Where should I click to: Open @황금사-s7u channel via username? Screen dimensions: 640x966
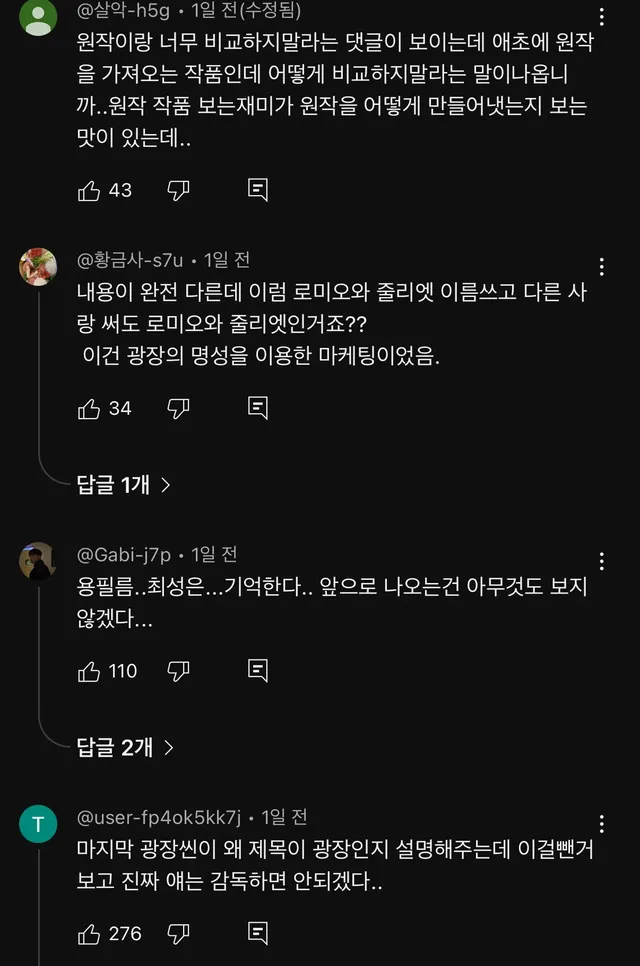point(130,260)
